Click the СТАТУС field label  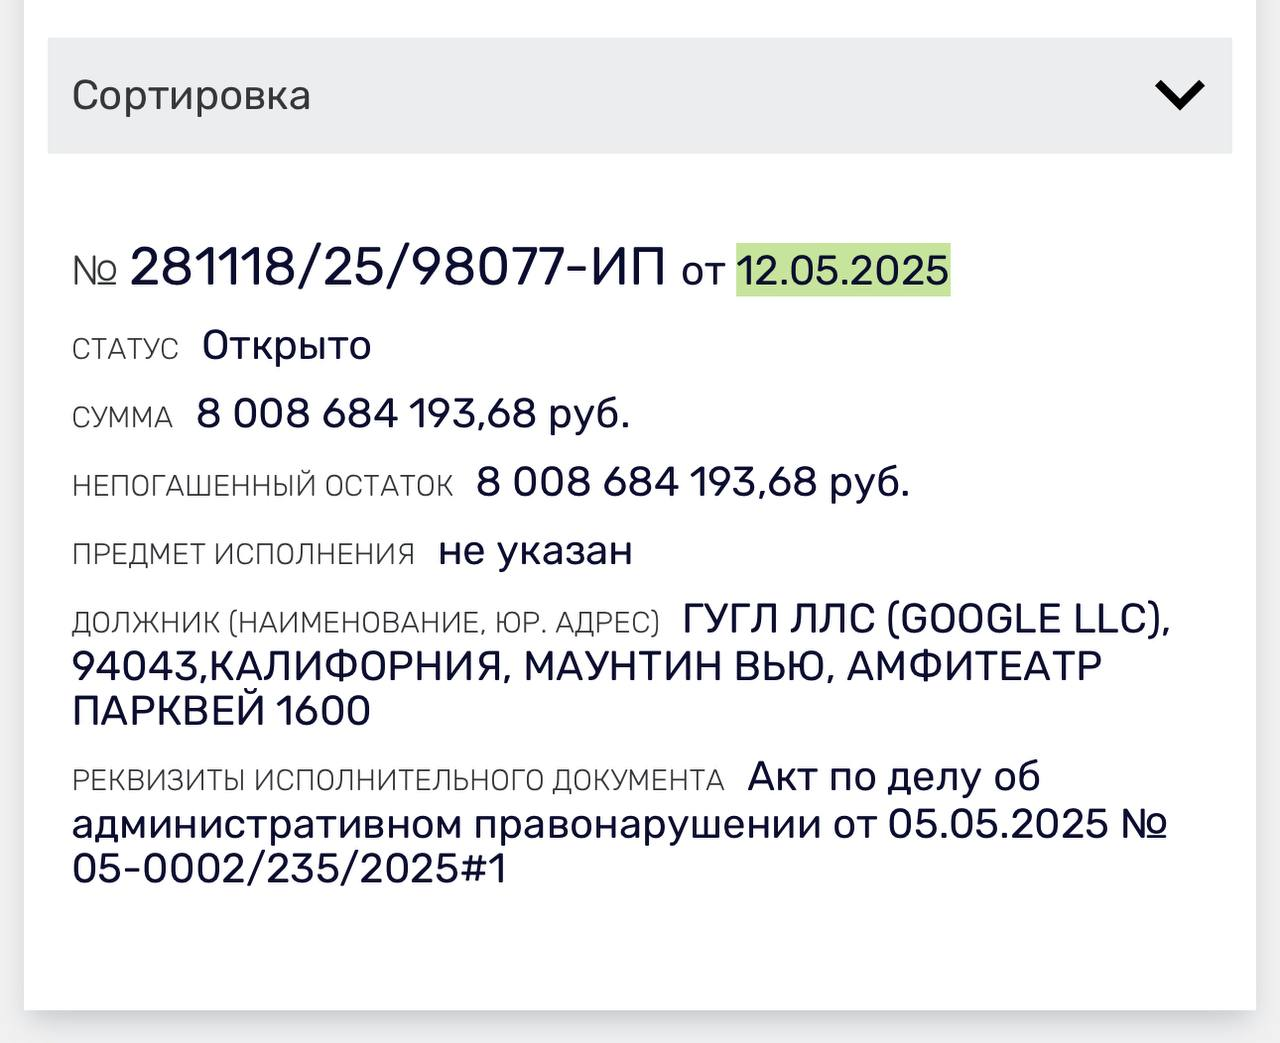point(125,349)
